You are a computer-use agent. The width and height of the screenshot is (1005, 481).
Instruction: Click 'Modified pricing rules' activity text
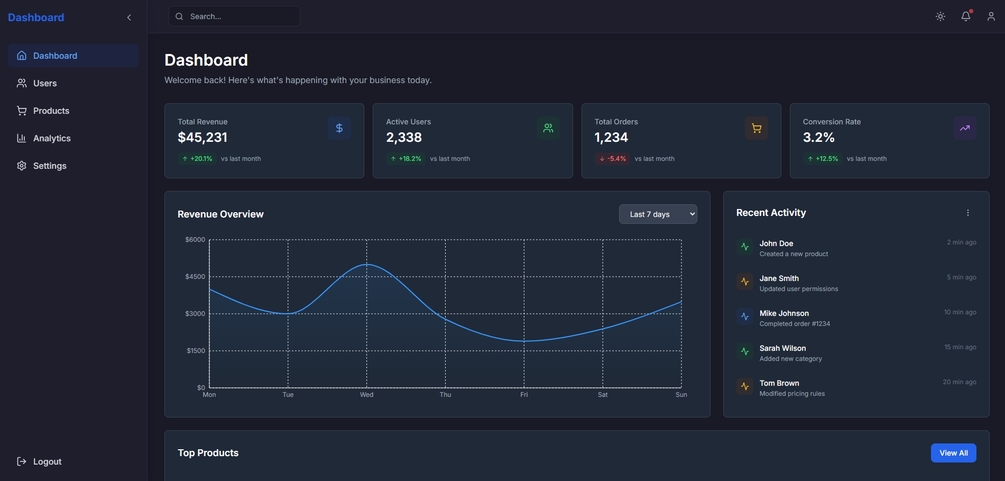[x=792, y=394]
